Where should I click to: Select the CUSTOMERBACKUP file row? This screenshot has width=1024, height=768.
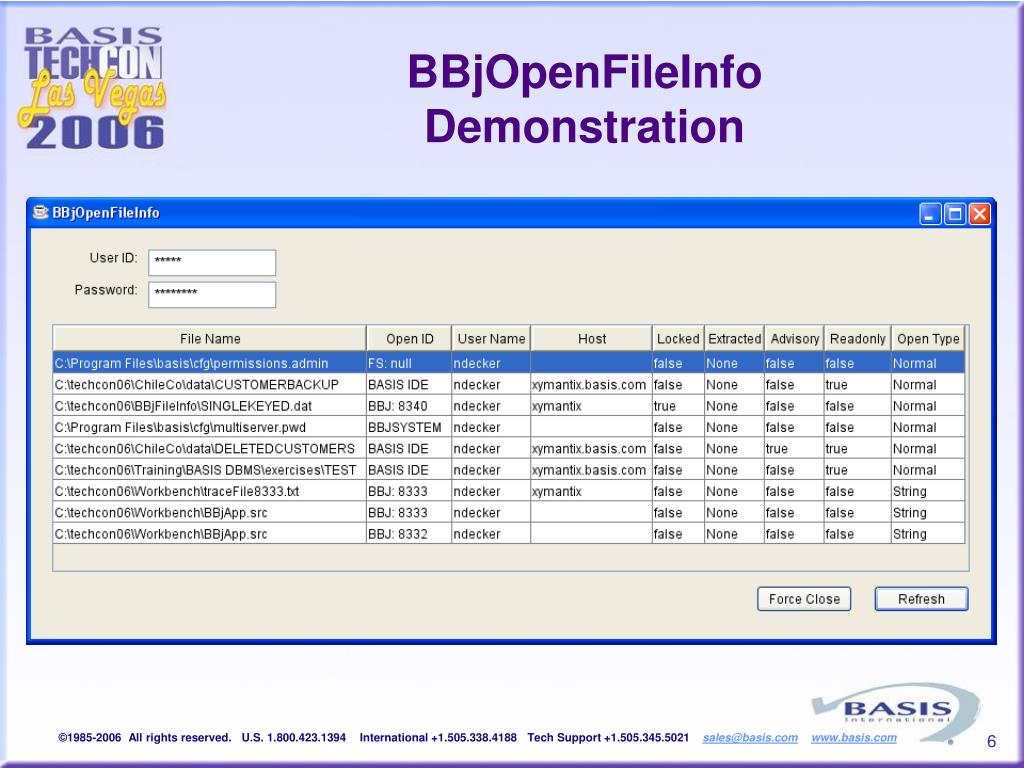(x=509, y=385)
